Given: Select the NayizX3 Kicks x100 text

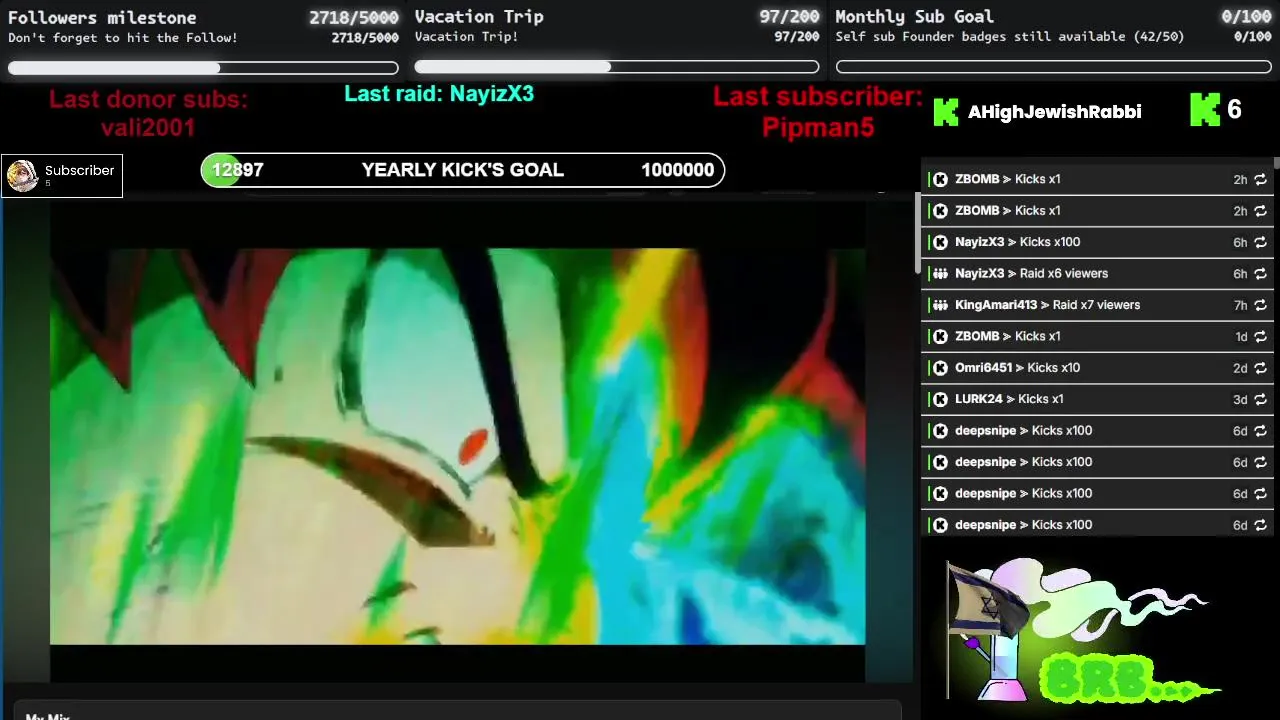Looking at the screenshot, I should tap(1017, 242).
